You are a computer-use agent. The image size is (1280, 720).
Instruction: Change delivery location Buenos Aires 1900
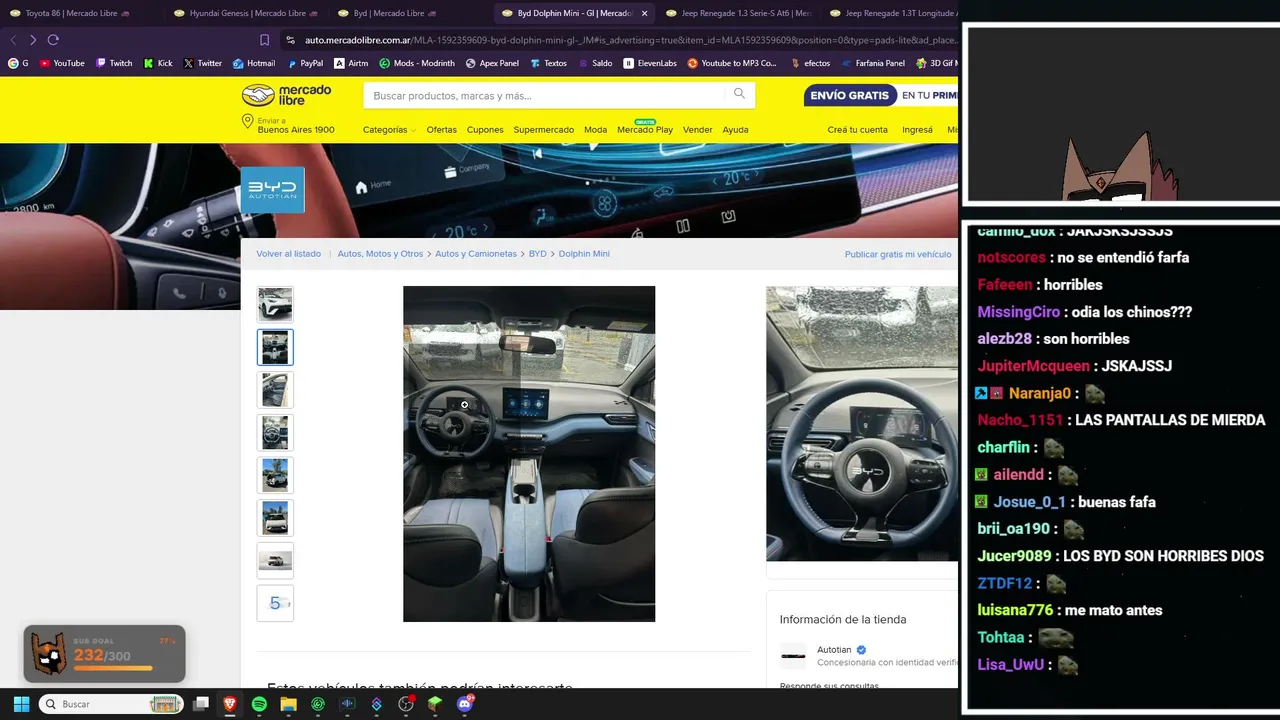[x=288, y=125]
